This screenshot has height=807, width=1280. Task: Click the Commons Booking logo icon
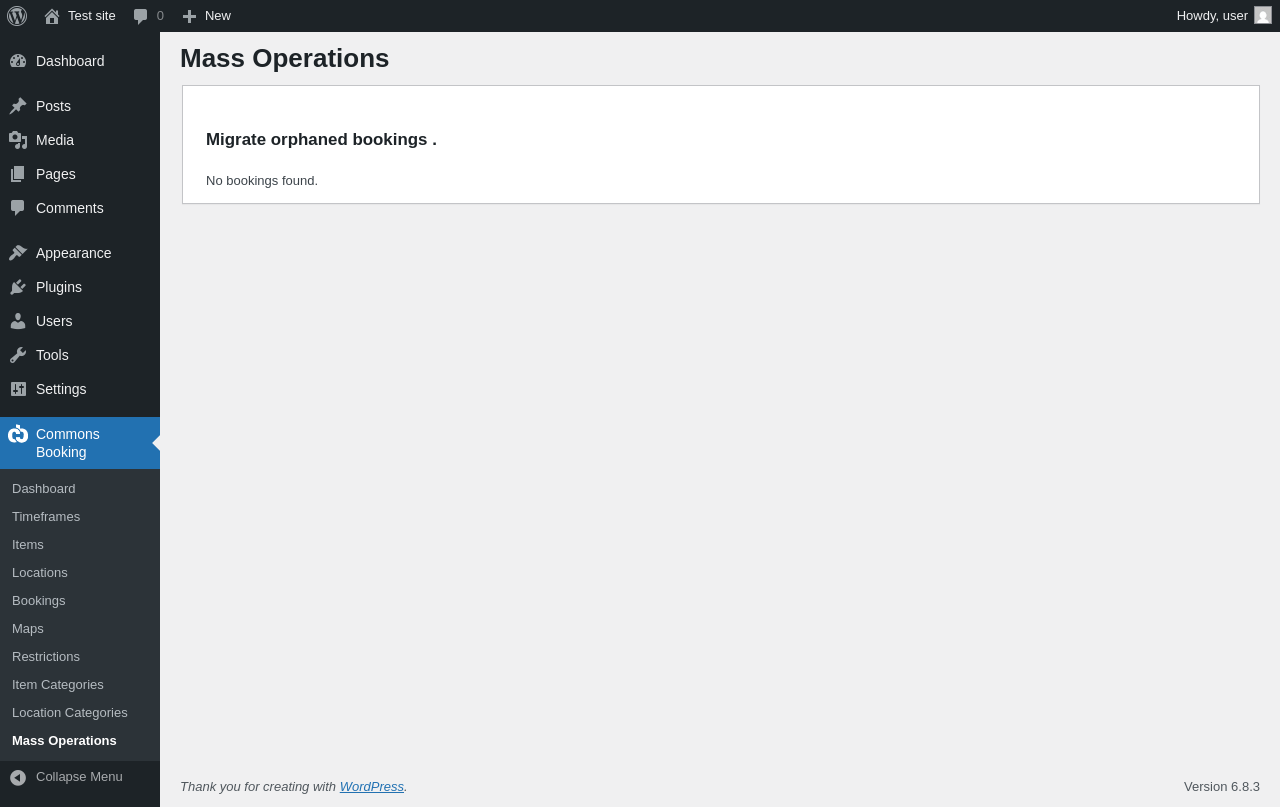coord(18,434)
